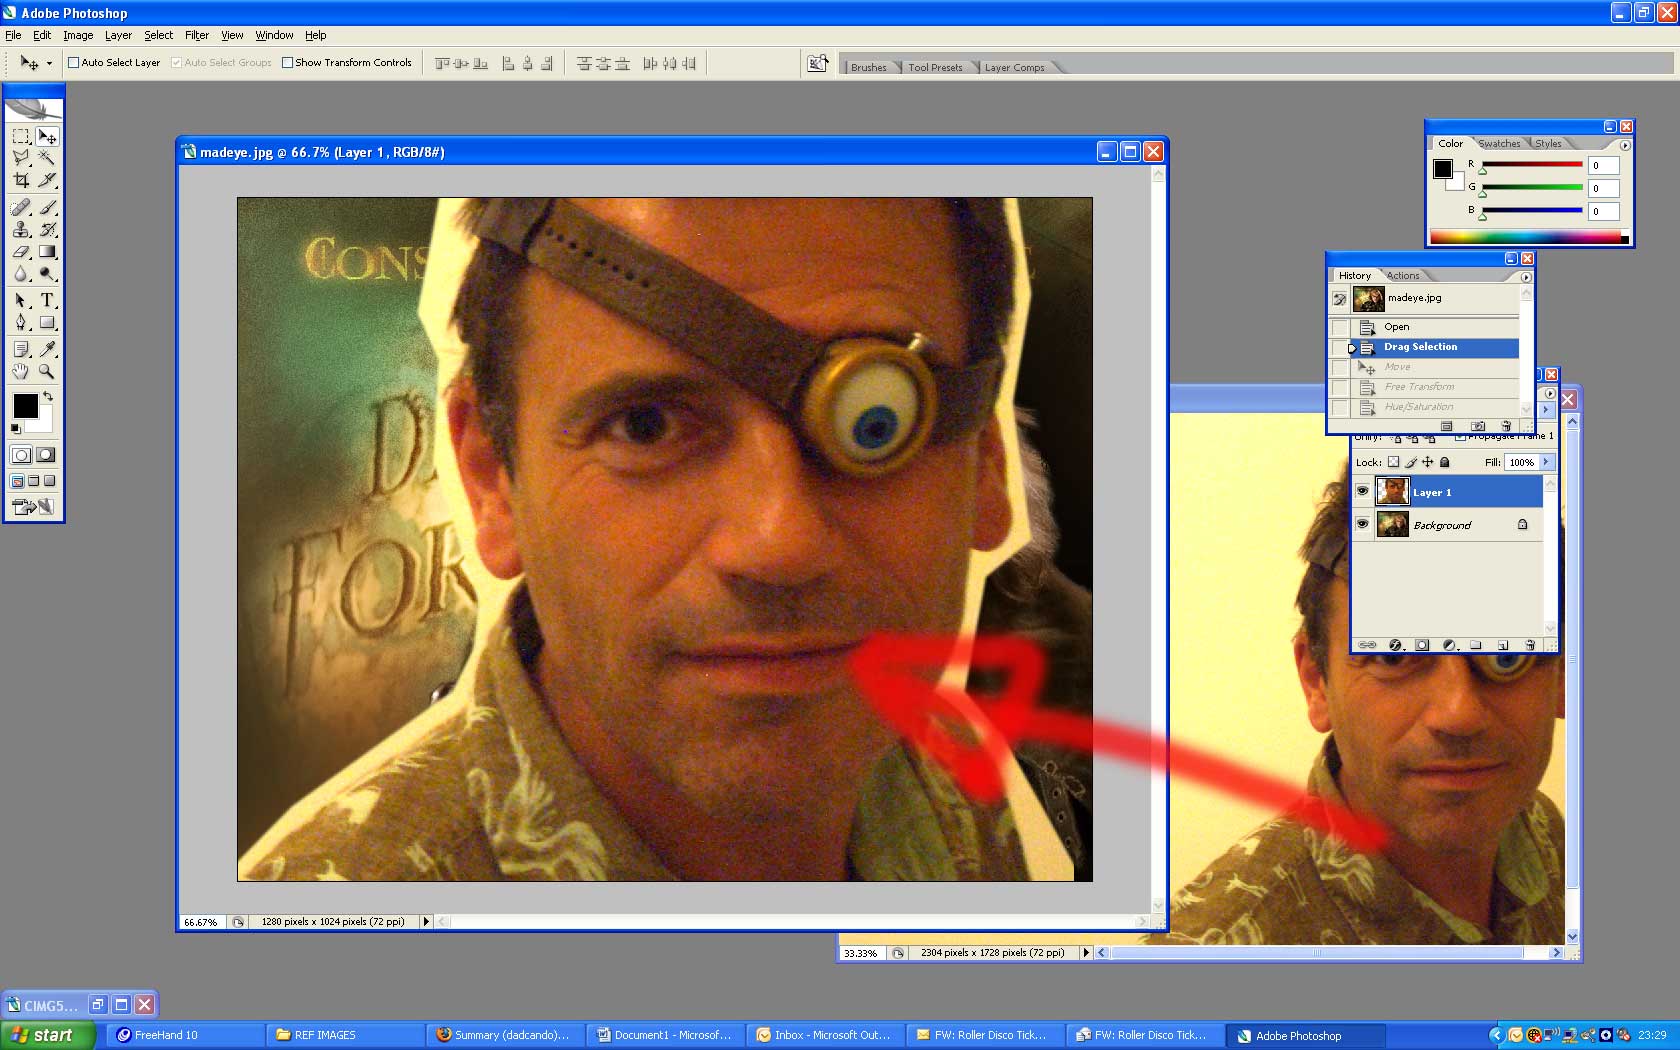The image size is (1680, 1050).
Task: Select the Zoom tool
Action: click(x=47, y=371)
